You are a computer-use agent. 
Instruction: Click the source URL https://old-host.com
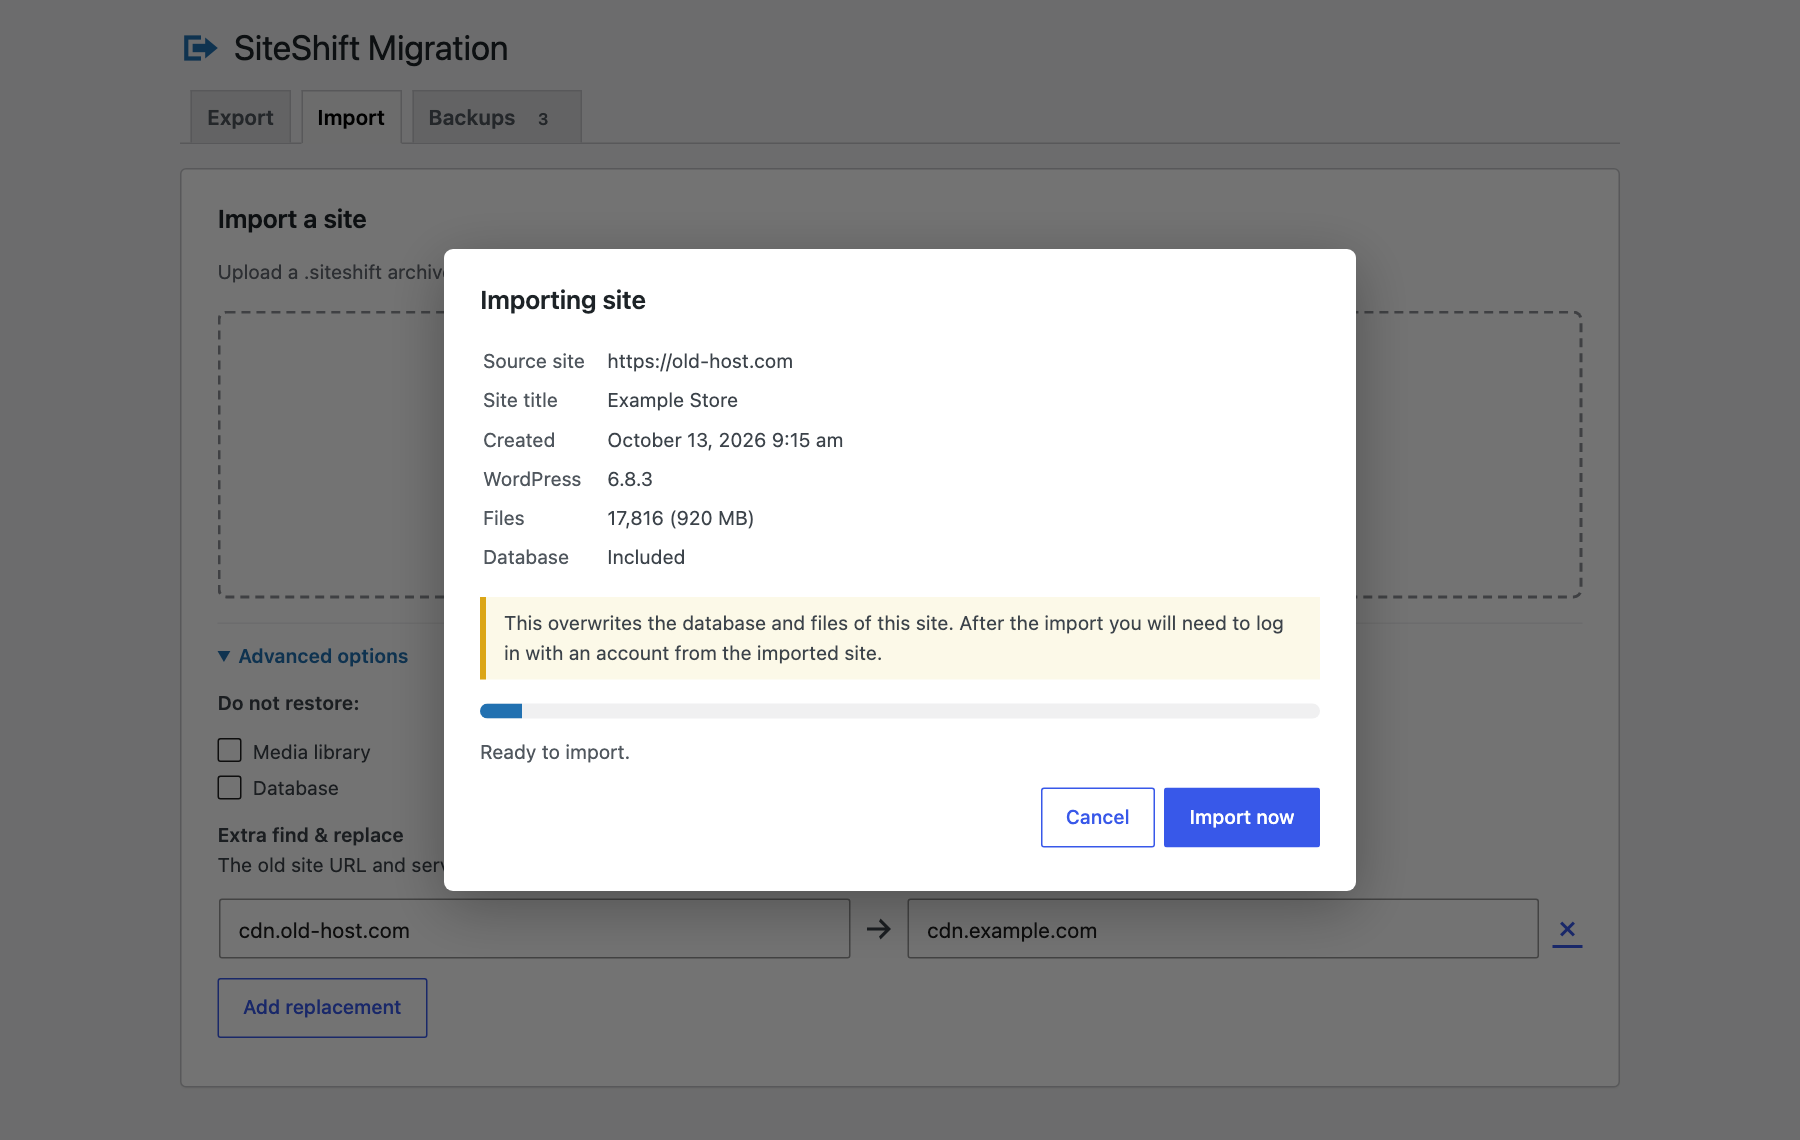click(700, 361)
